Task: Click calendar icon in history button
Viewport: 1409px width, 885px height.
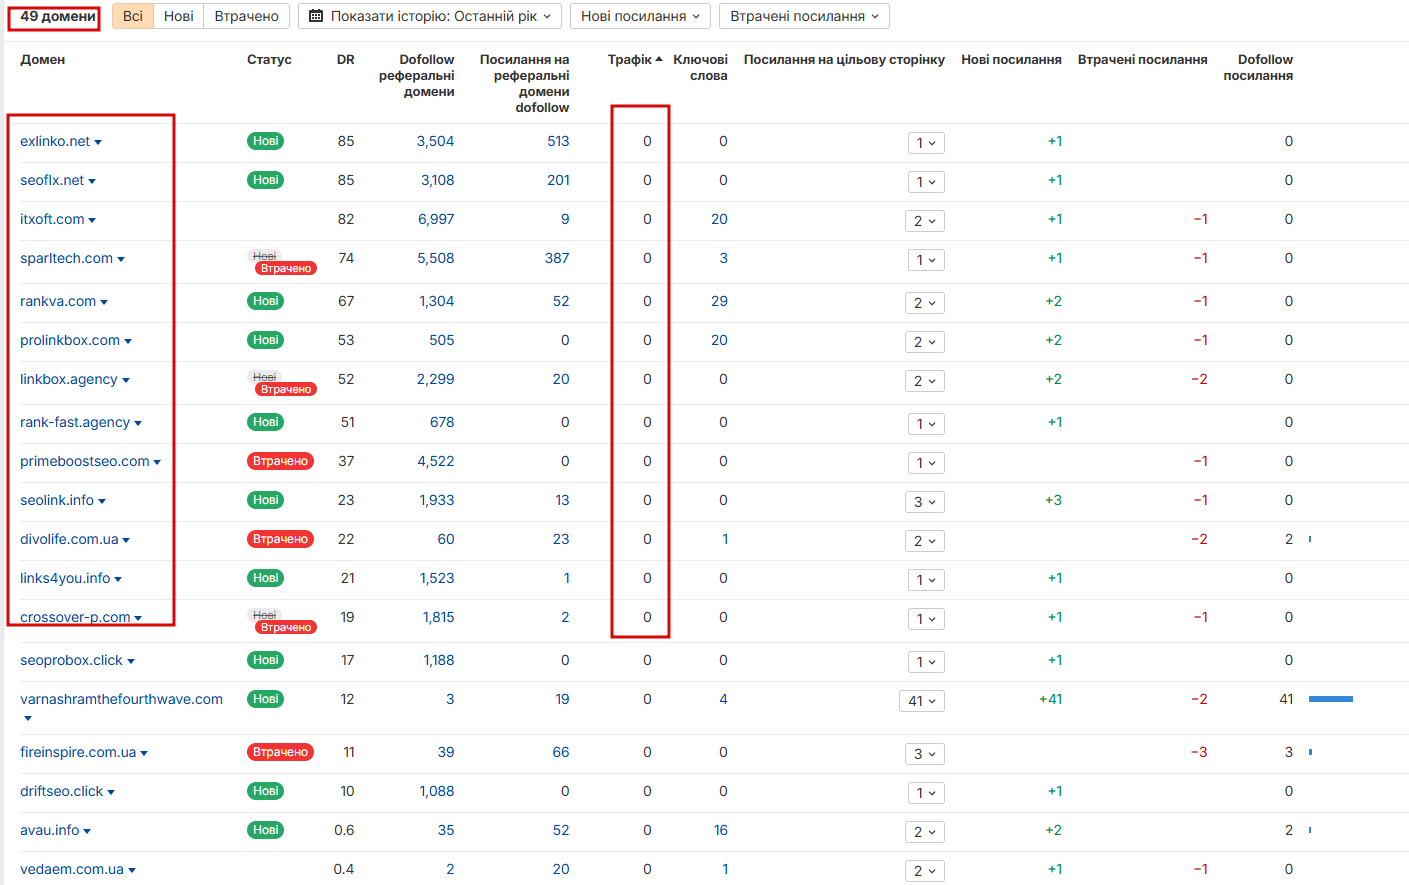Action: (x=316, y=16)
